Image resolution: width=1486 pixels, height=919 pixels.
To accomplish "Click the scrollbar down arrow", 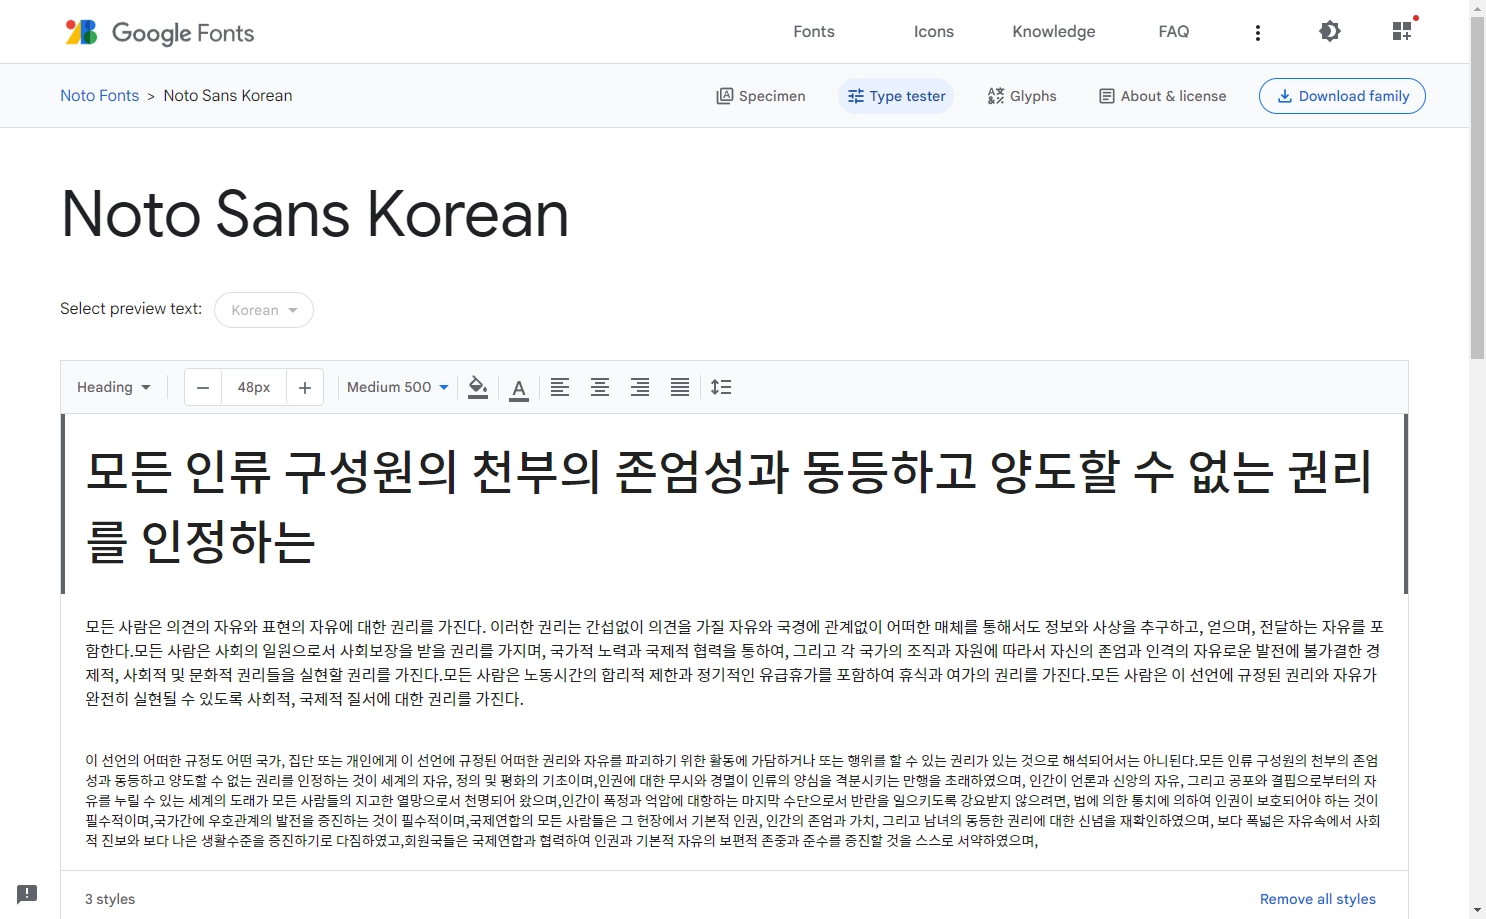I will [1477, 910].
